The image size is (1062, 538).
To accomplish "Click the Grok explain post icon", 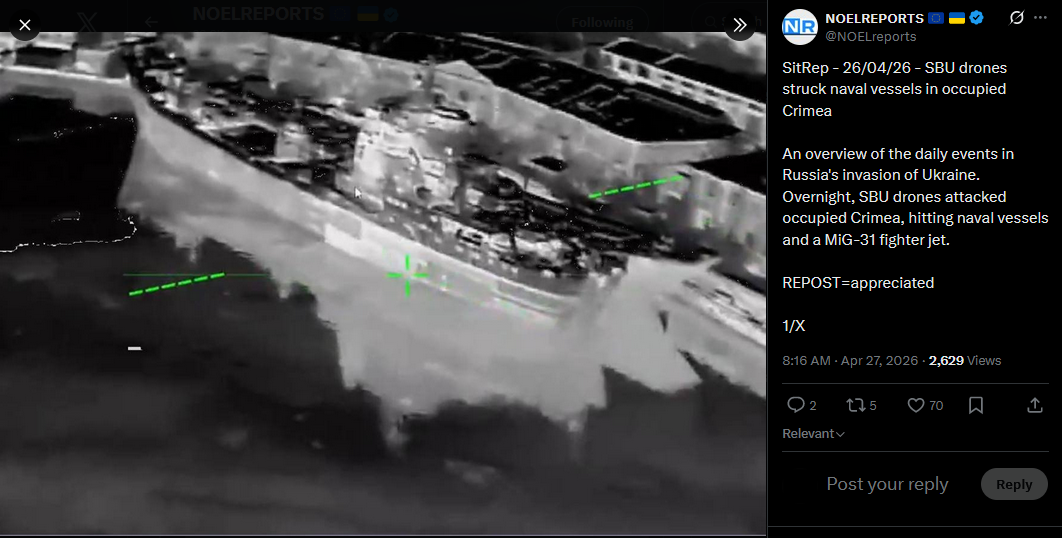I will [1016, 18].
